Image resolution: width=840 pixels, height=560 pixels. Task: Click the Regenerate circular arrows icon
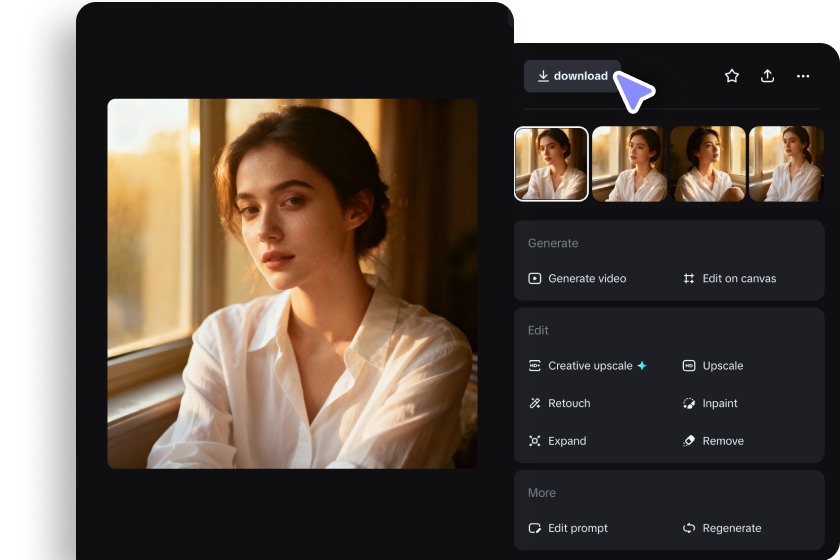689,528
